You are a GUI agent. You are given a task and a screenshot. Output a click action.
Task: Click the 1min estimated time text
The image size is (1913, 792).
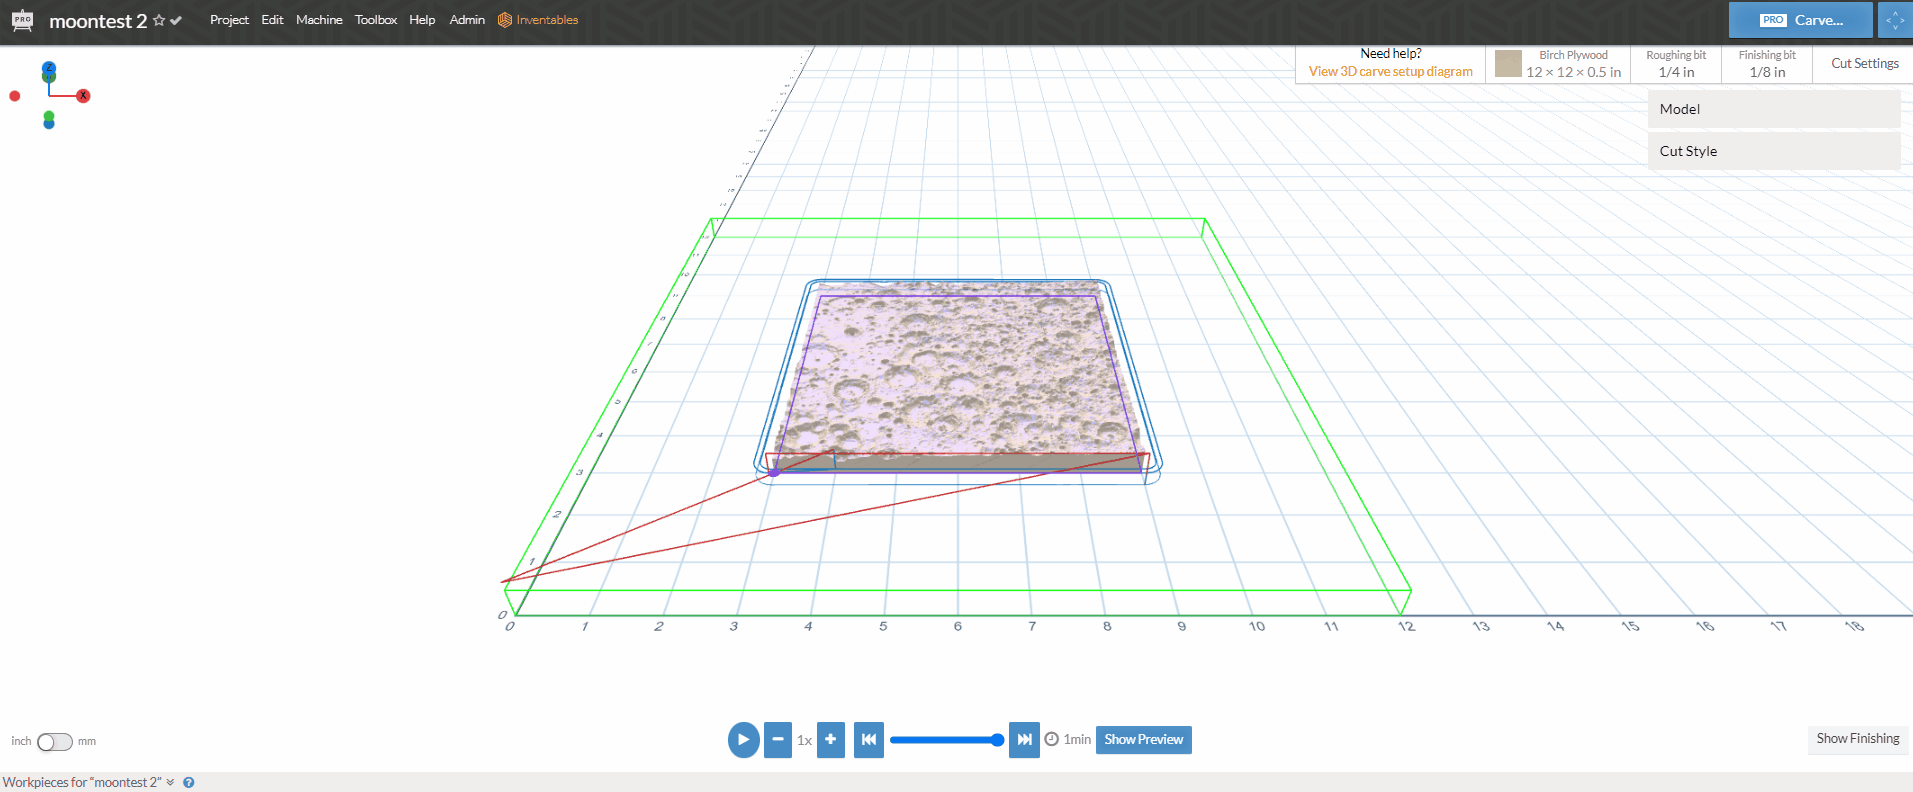pos(1077,740)
